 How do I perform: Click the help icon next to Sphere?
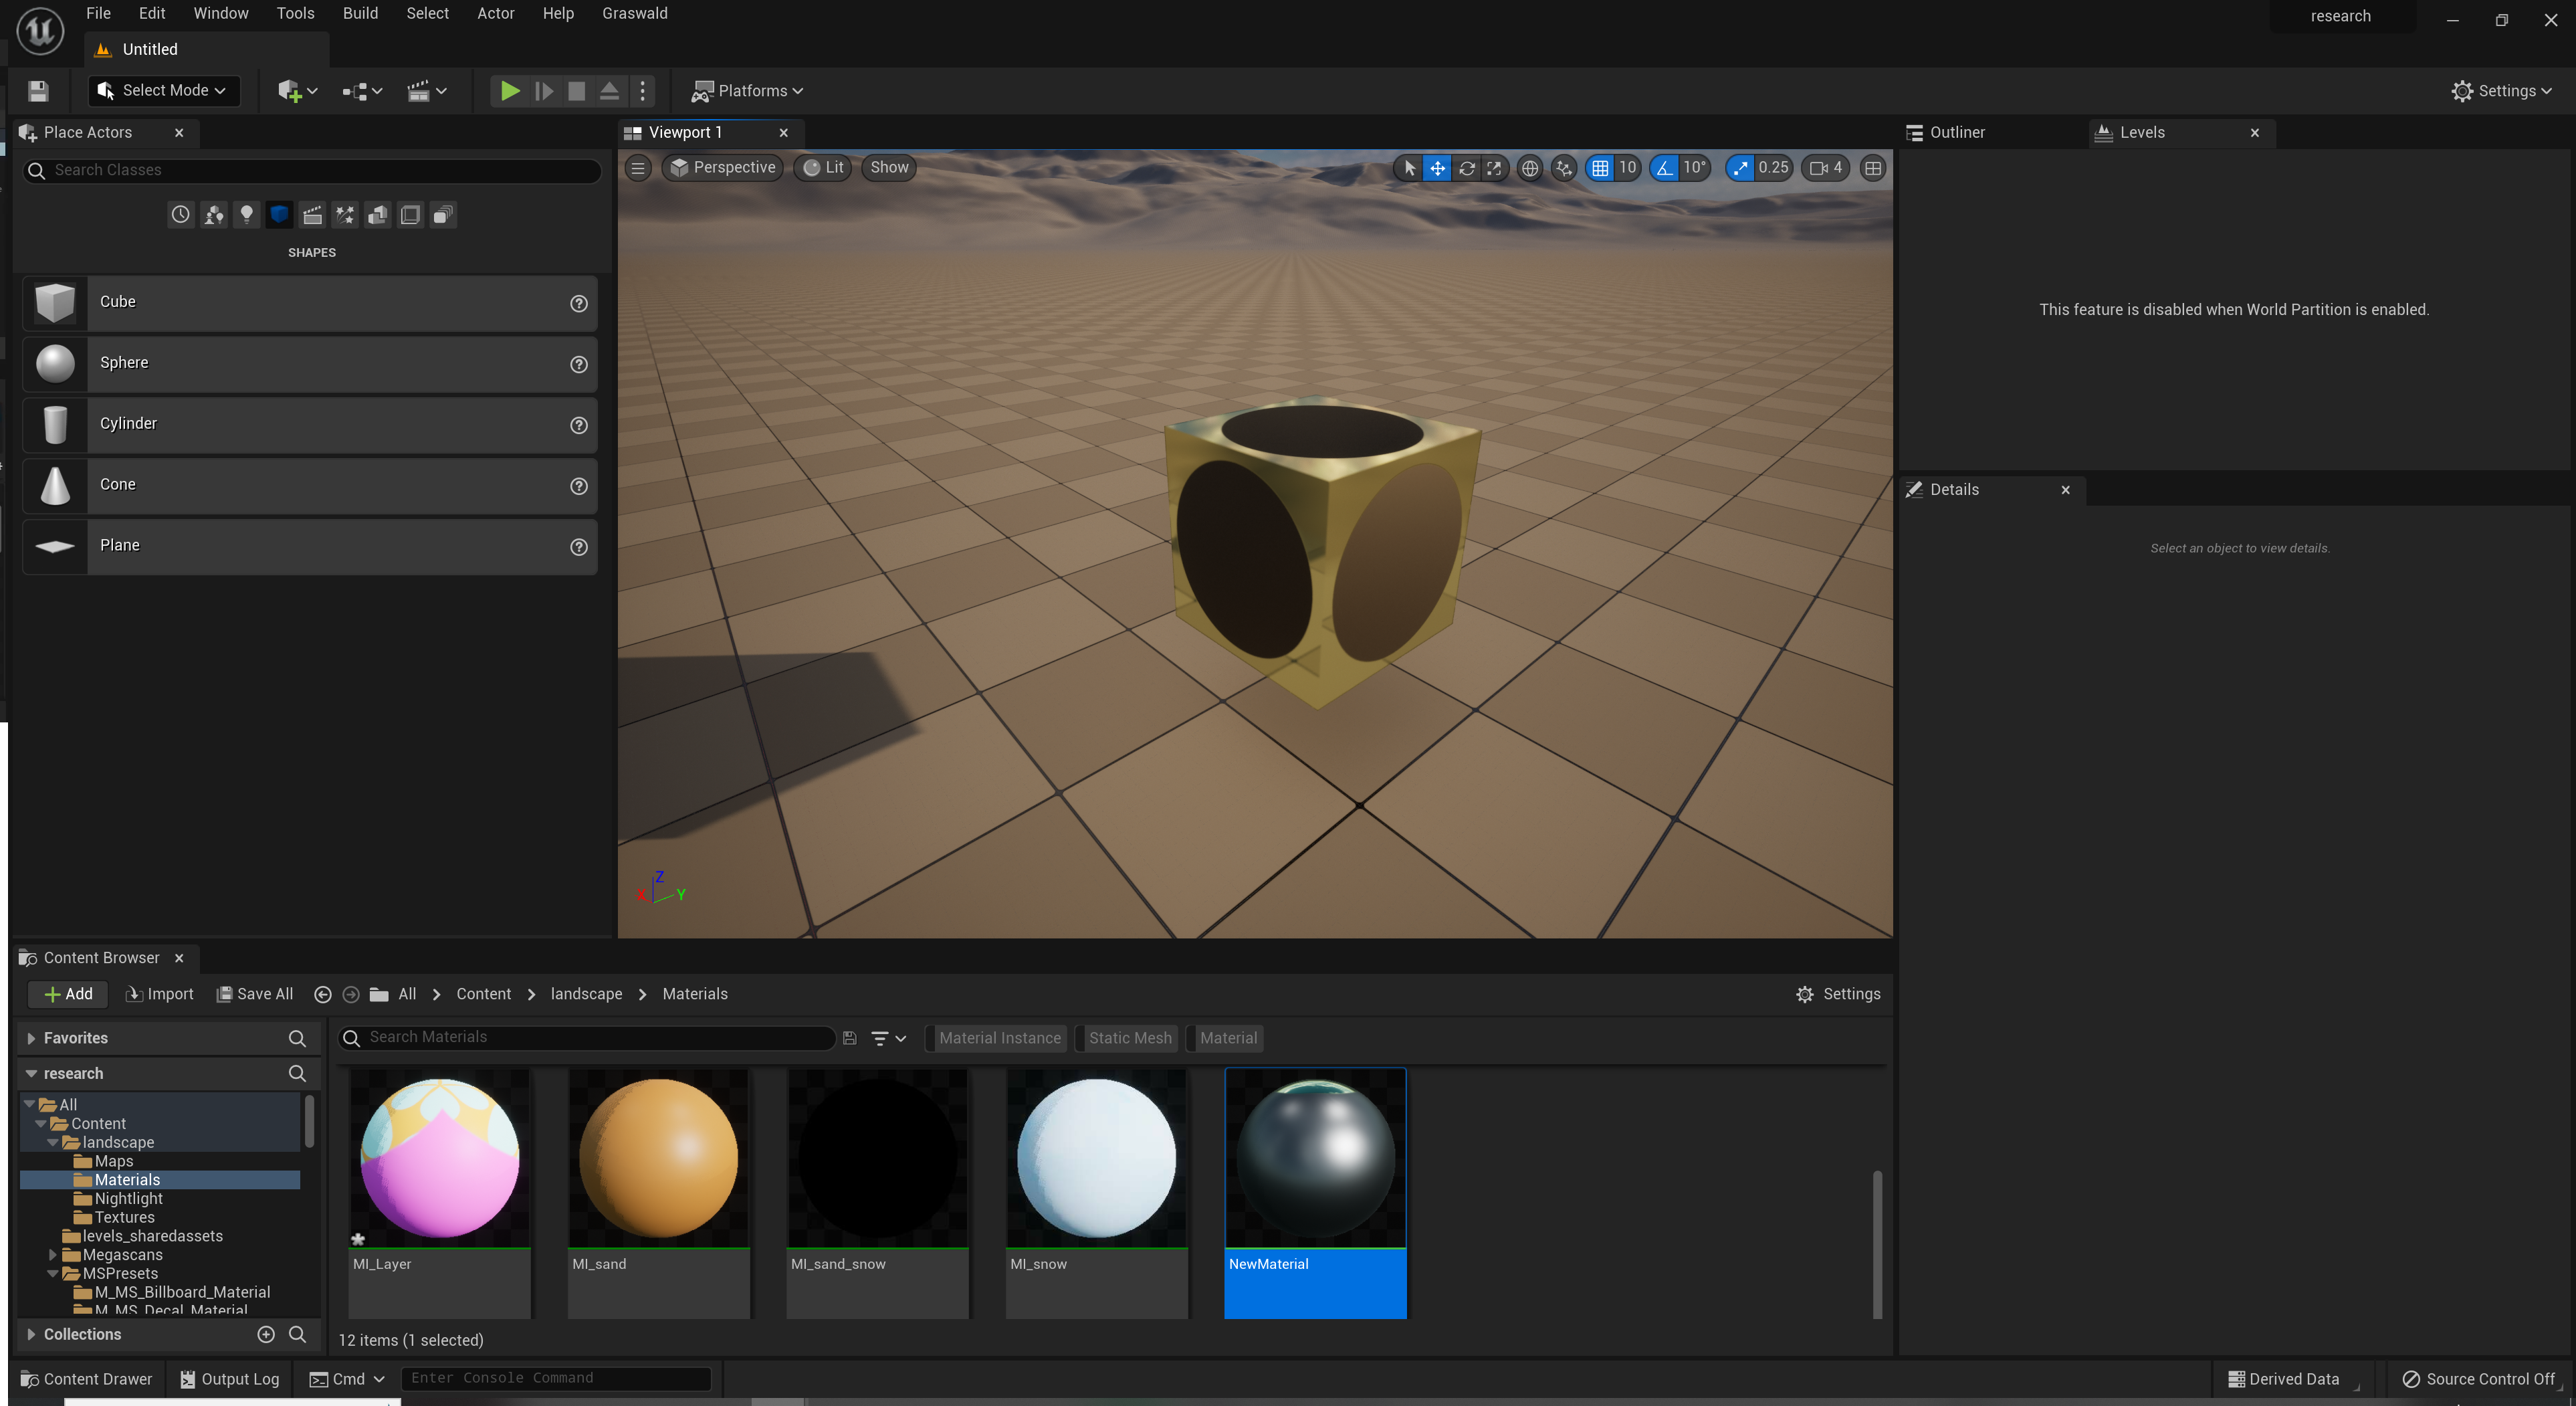coord(578,364)
